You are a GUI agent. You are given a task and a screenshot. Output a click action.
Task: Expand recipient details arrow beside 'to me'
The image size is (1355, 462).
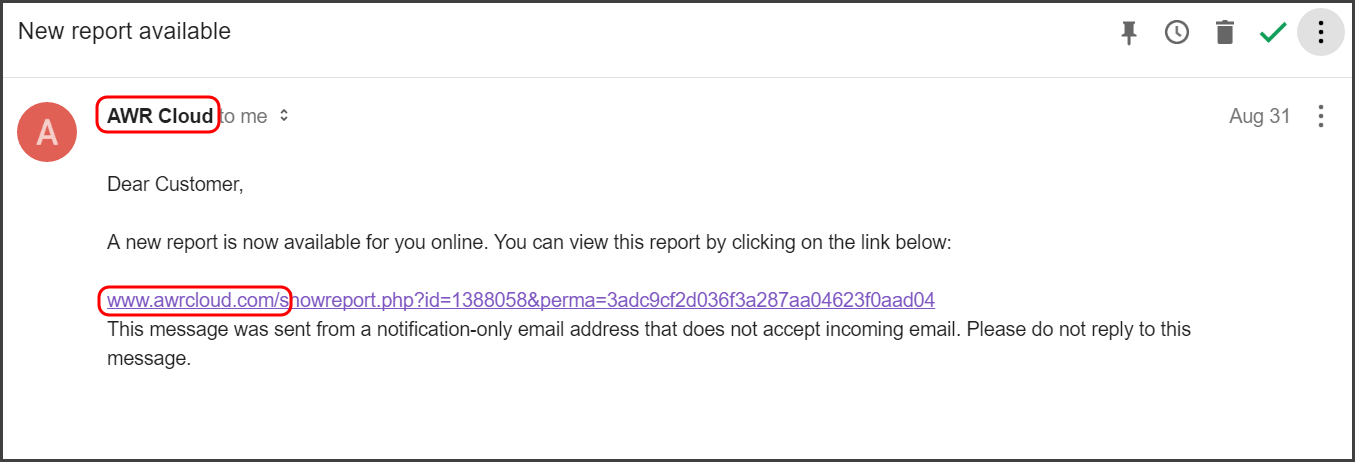pyautogui.click(x=284, y=116)
